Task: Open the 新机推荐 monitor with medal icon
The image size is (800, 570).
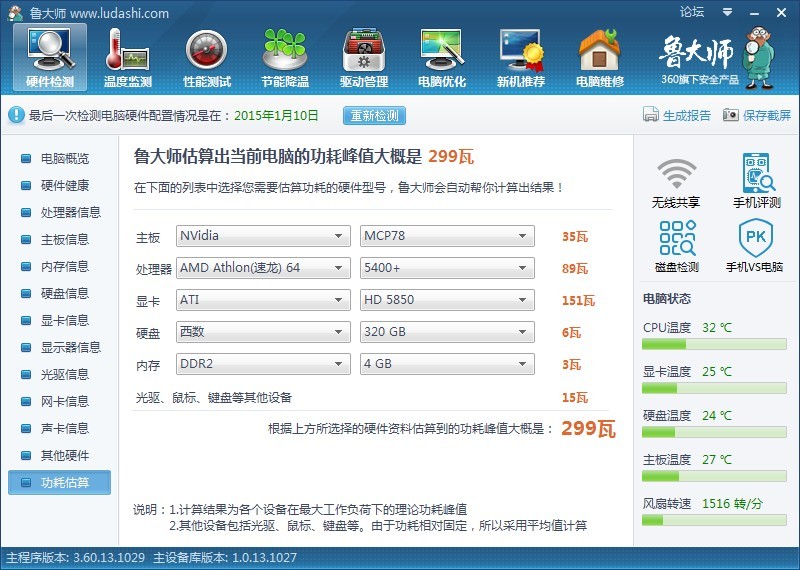Action: click(520, 57)
